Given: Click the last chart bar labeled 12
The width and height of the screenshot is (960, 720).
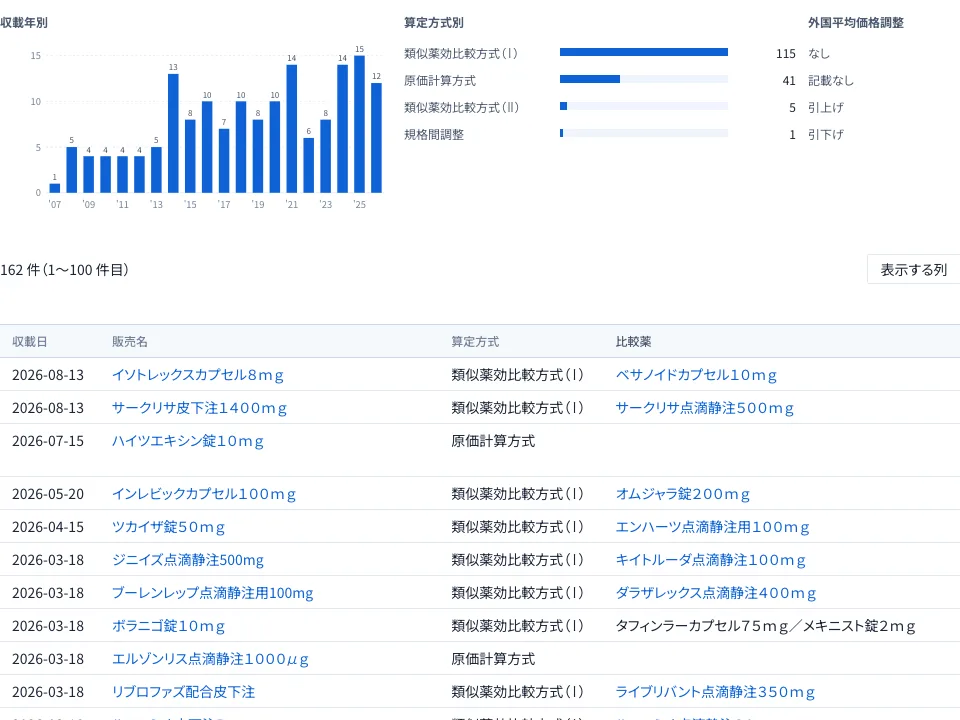Looking at the screenshot, I should pos(377,138).
